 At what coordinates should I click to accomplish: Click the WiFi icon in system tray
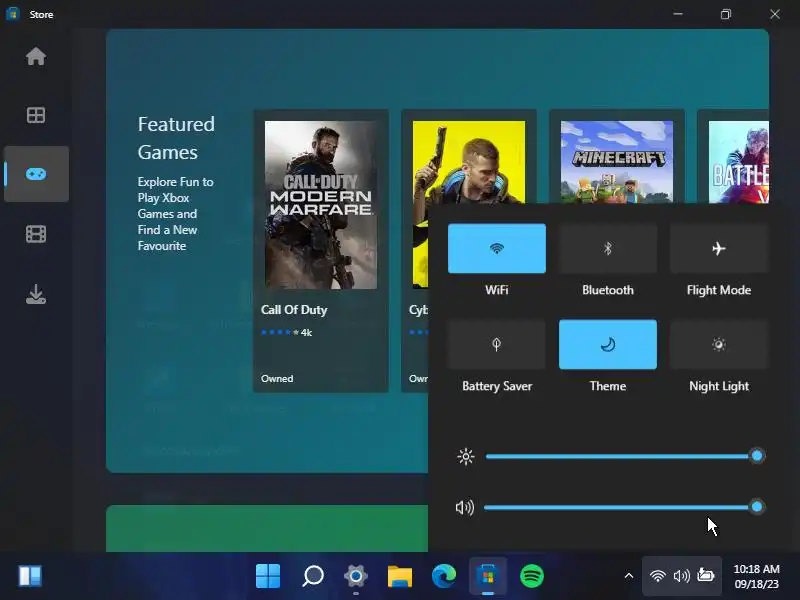click(x=658, y=576)
